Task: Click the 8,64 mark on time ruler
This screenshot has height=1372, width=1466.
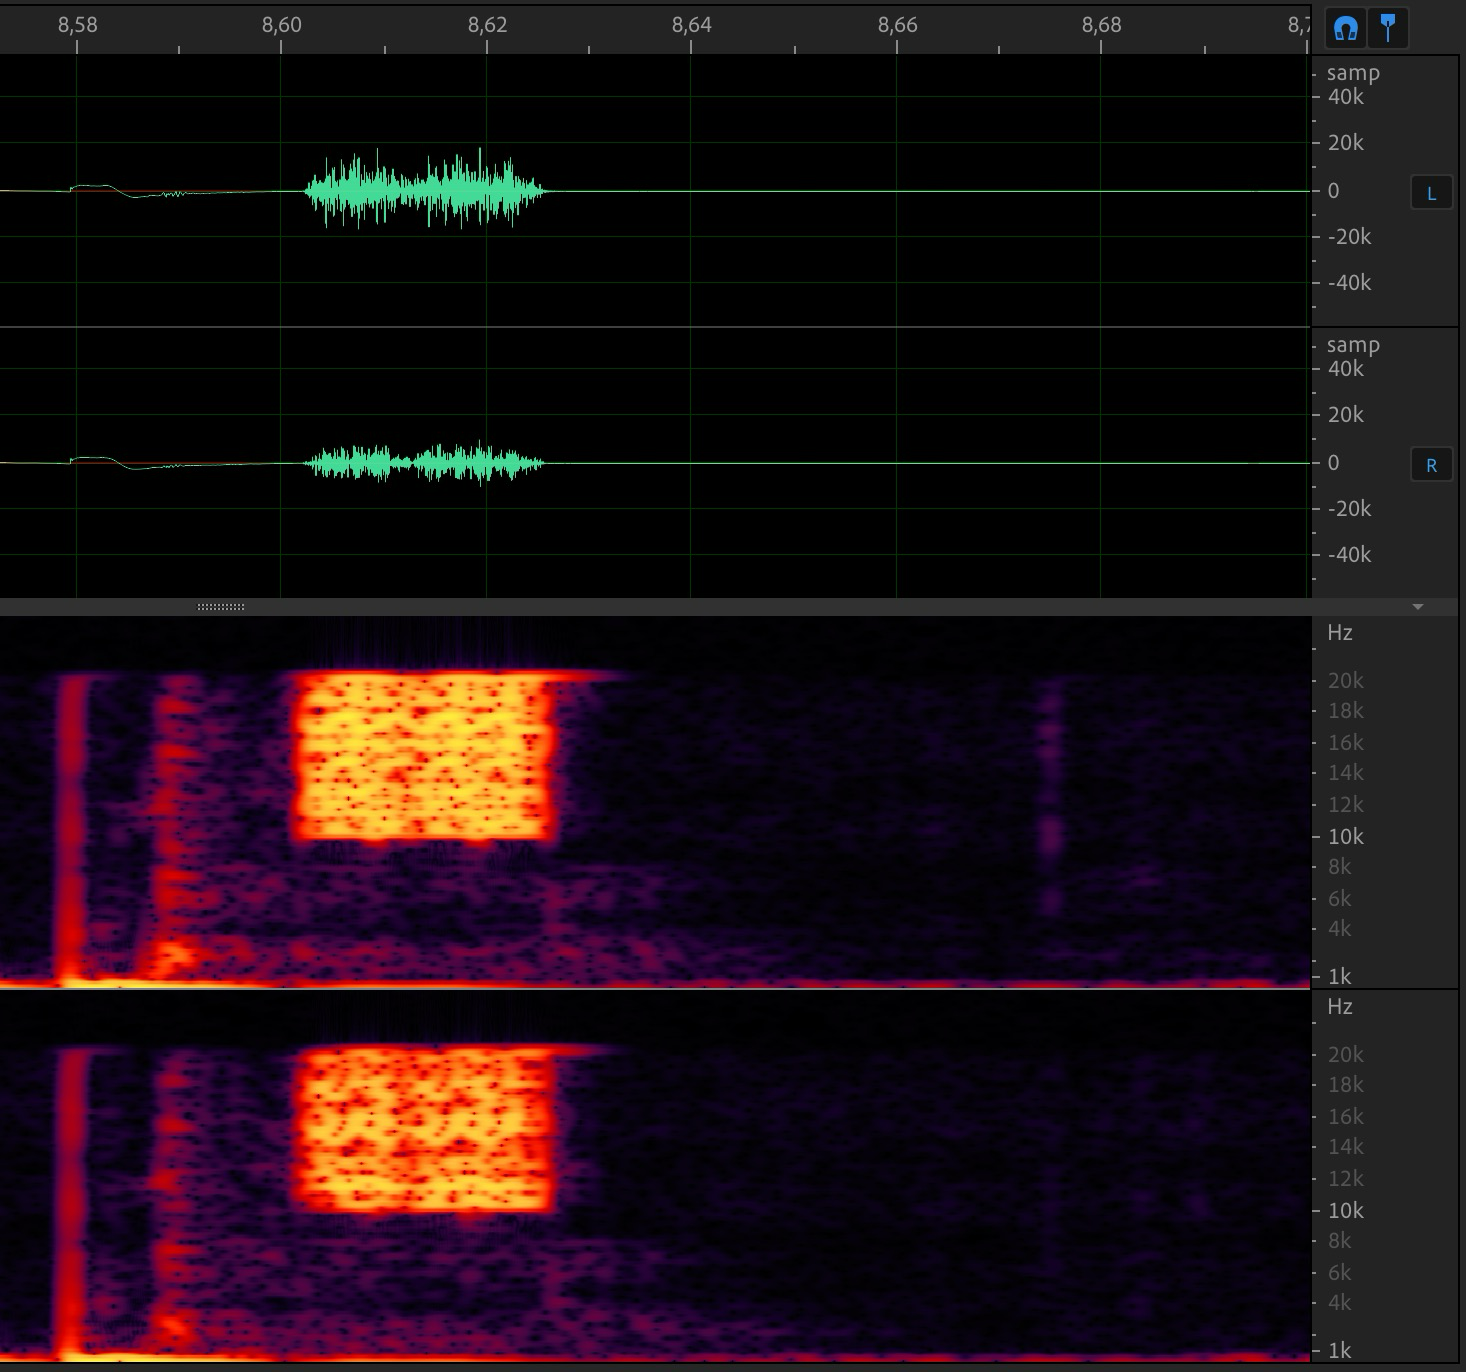Action: click(x=691, y=25)
